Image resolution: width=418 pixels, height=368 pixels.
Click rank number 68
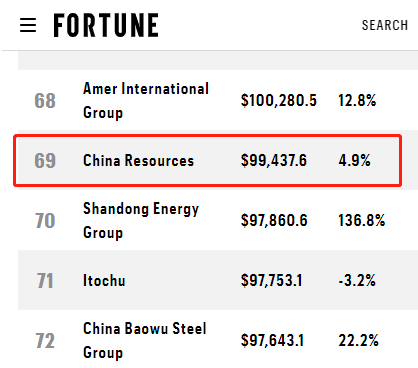click(x=45, y=101)
